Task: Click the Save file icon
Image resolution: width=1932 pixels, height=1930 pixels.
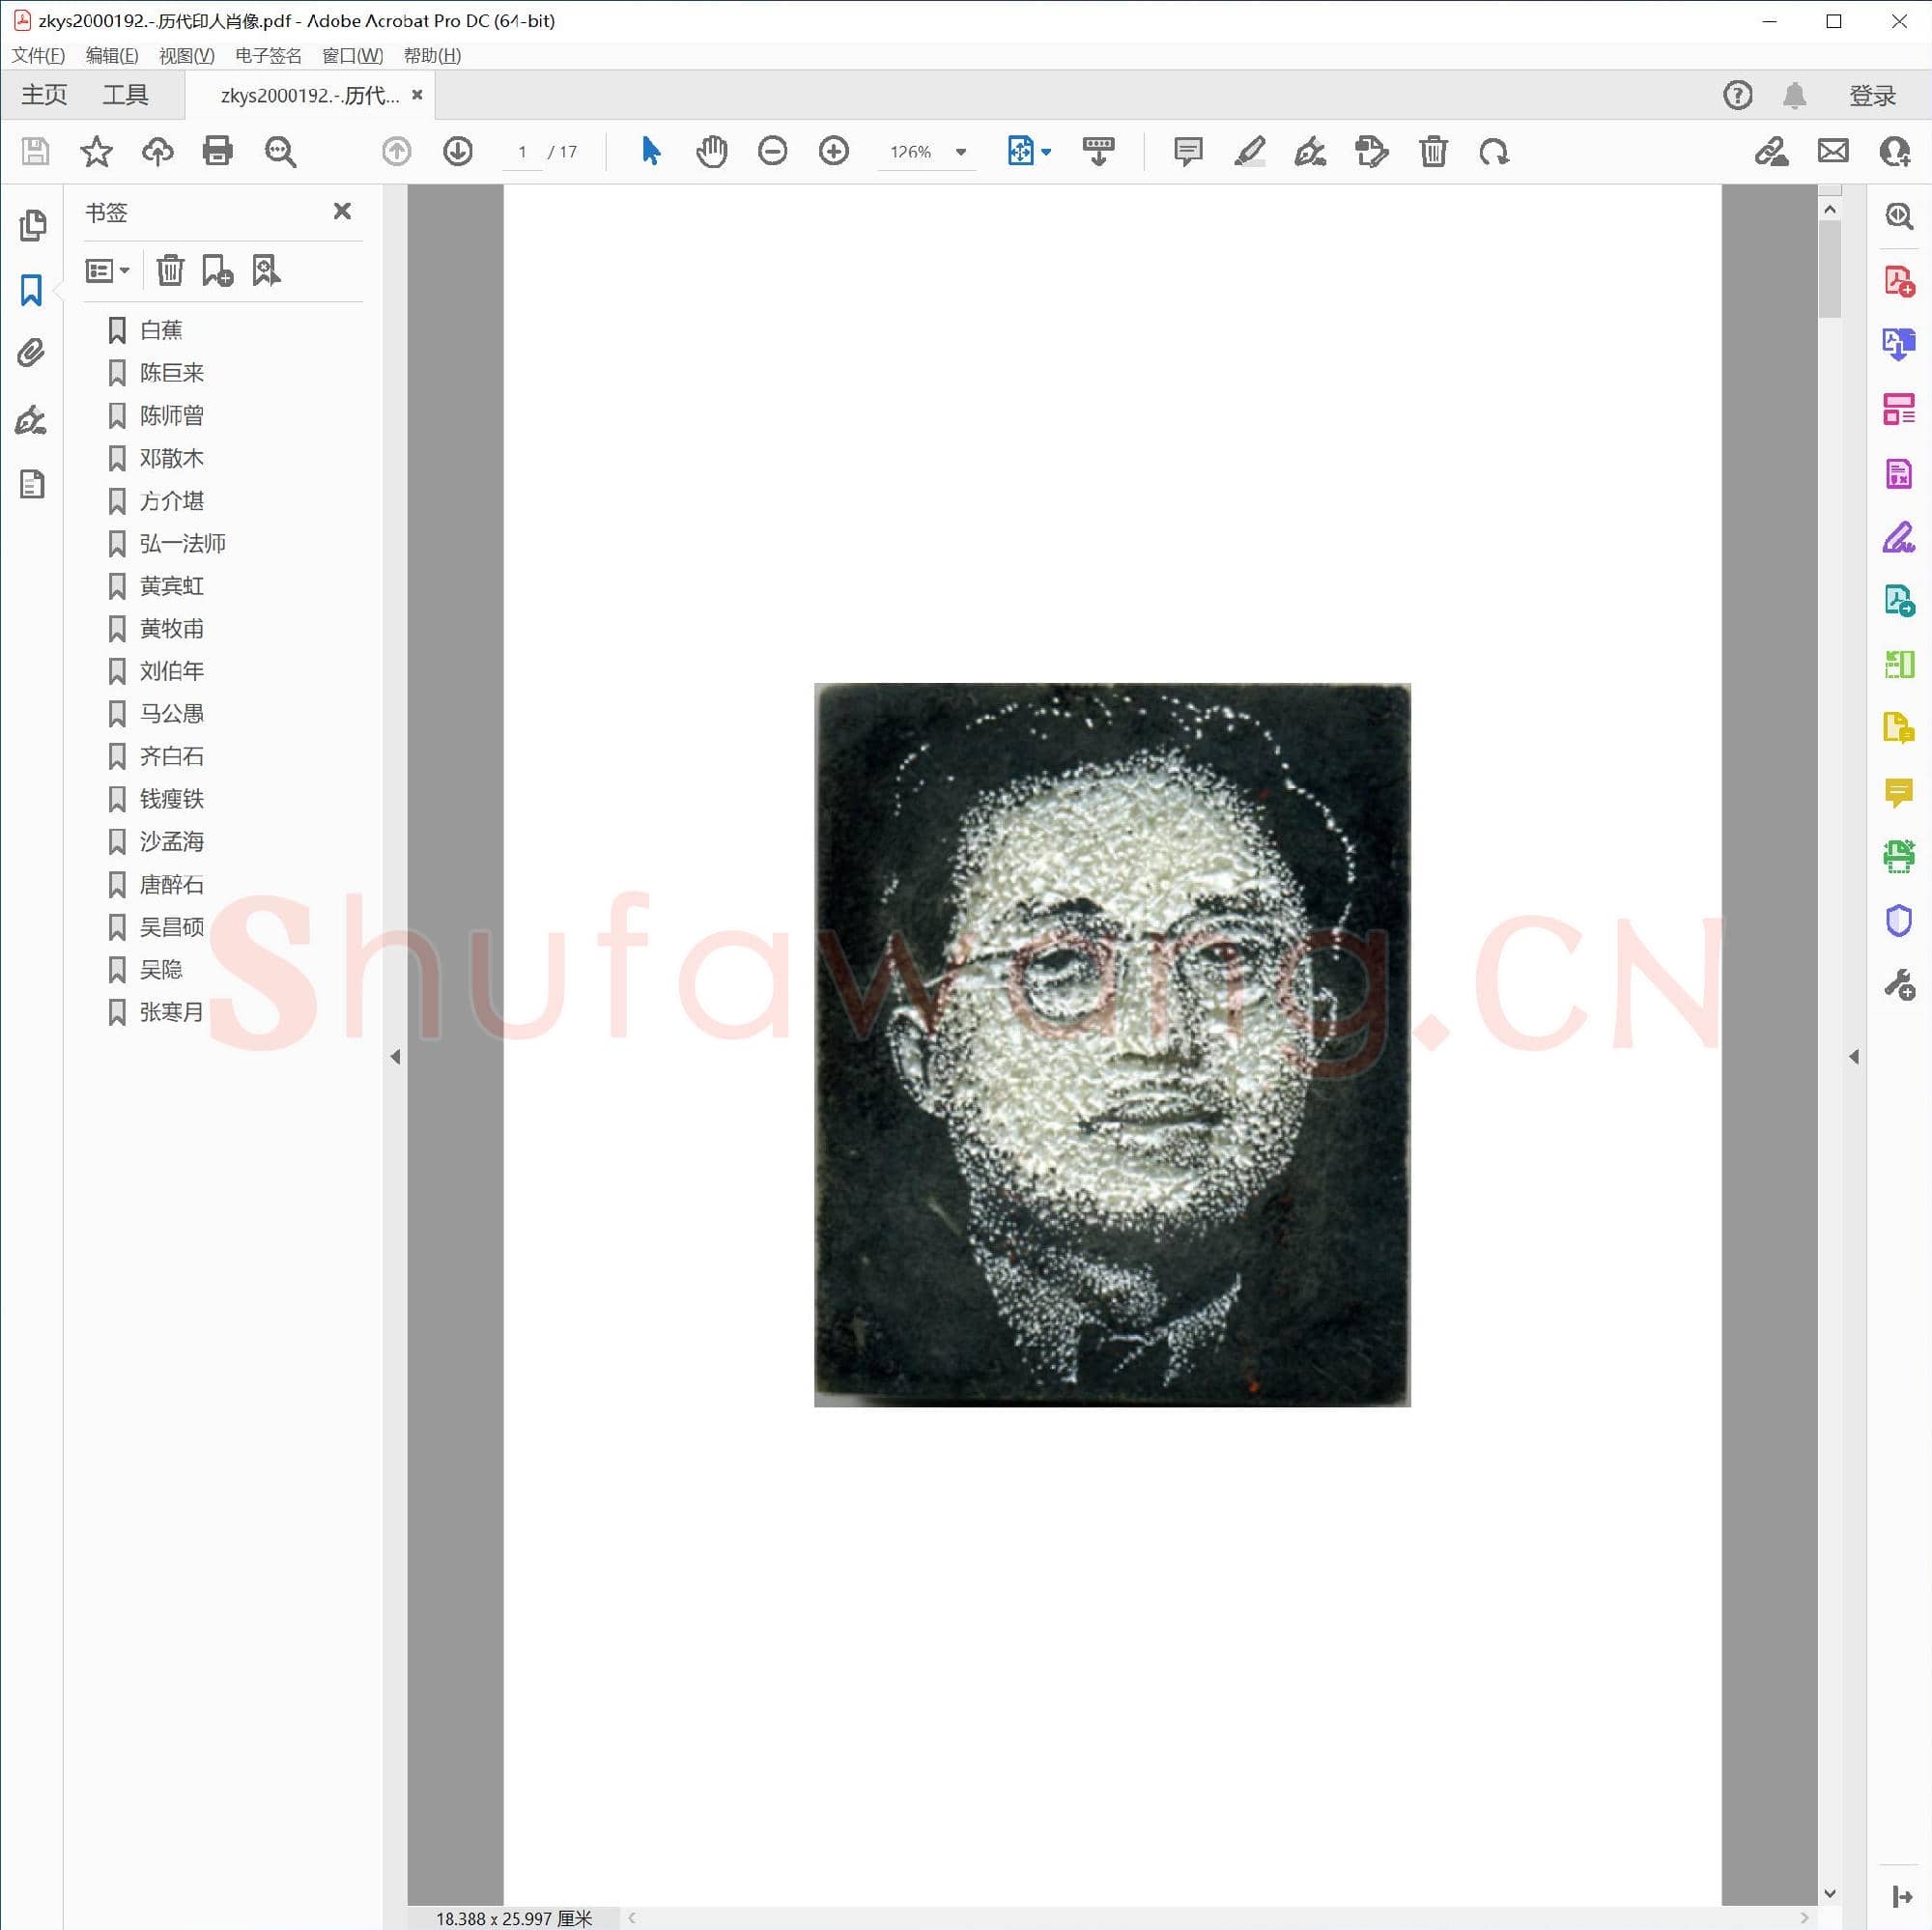Action: (34, 152)
